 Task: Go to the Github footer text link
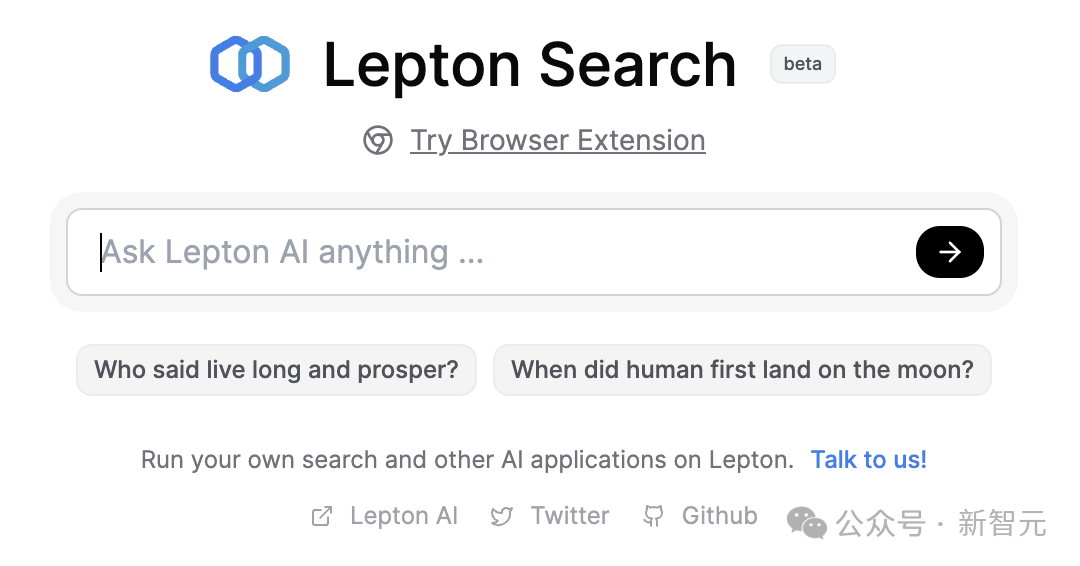point(719,516)
